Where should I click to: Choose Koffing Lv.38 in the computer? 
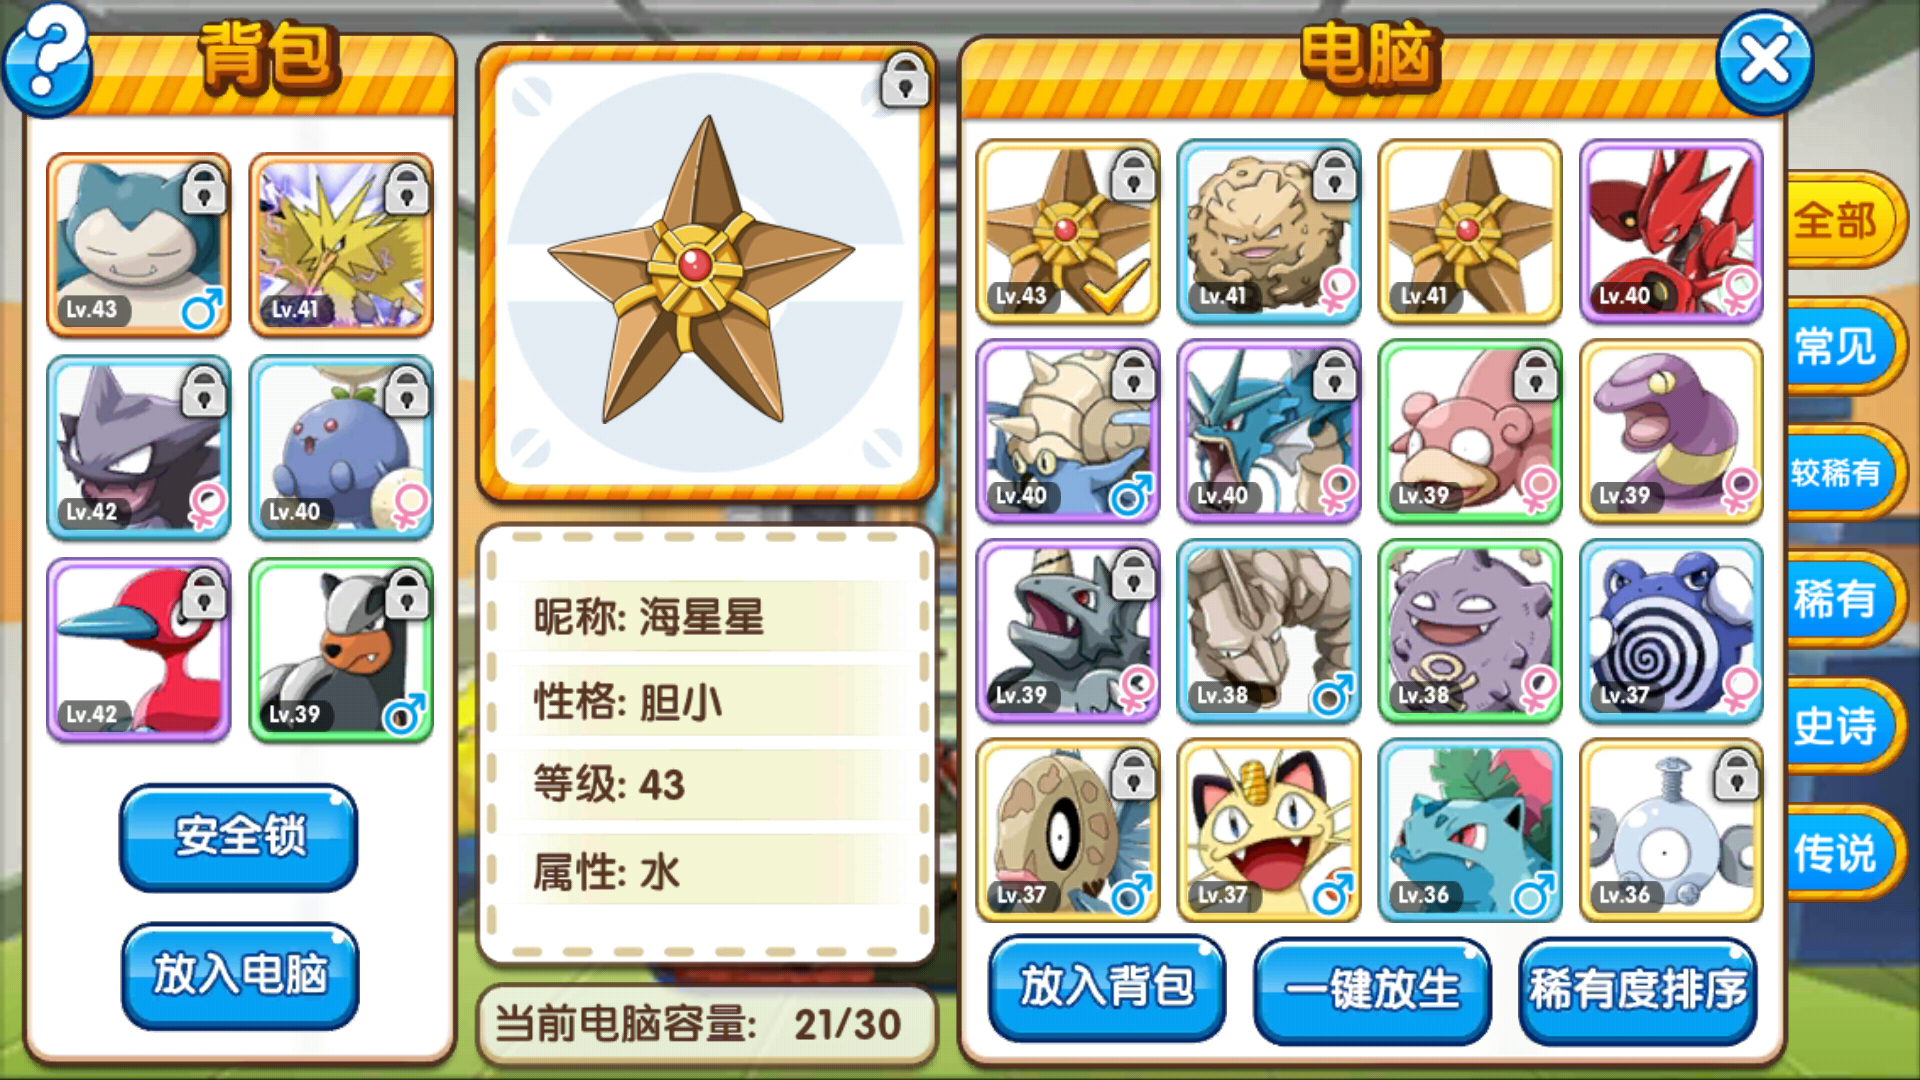1470,631
